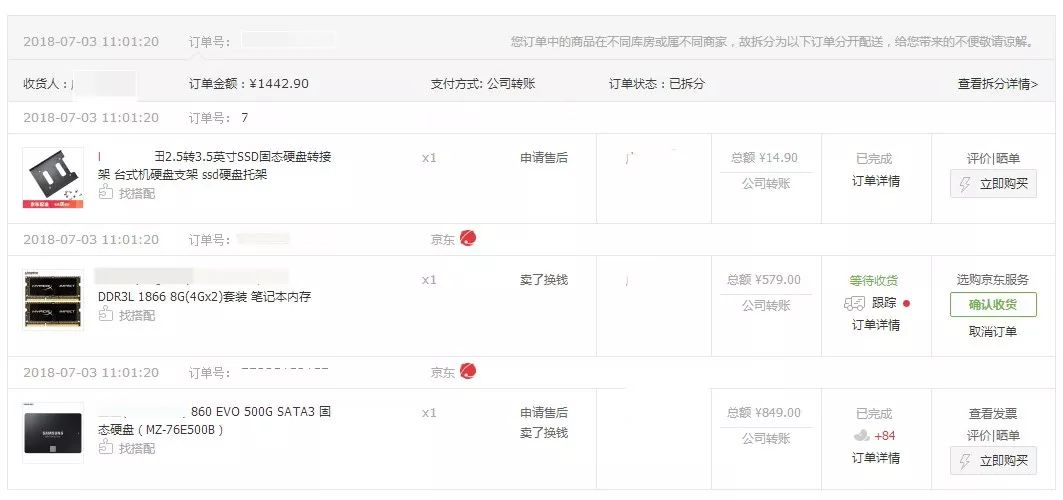Screen dimensions: 1063x500
Task: Open 订单详情 for the ¥579.00 order
Action: [x=875, y=325]
